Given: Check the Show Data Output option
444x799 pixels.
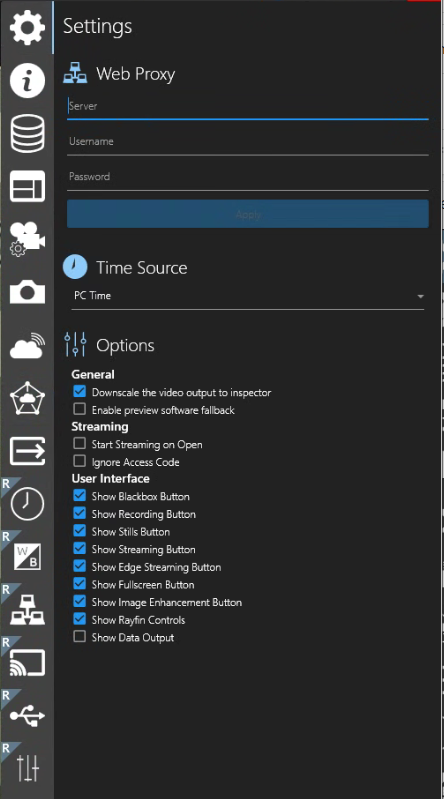Looking at the screenshot, I should tap(79, 637).
